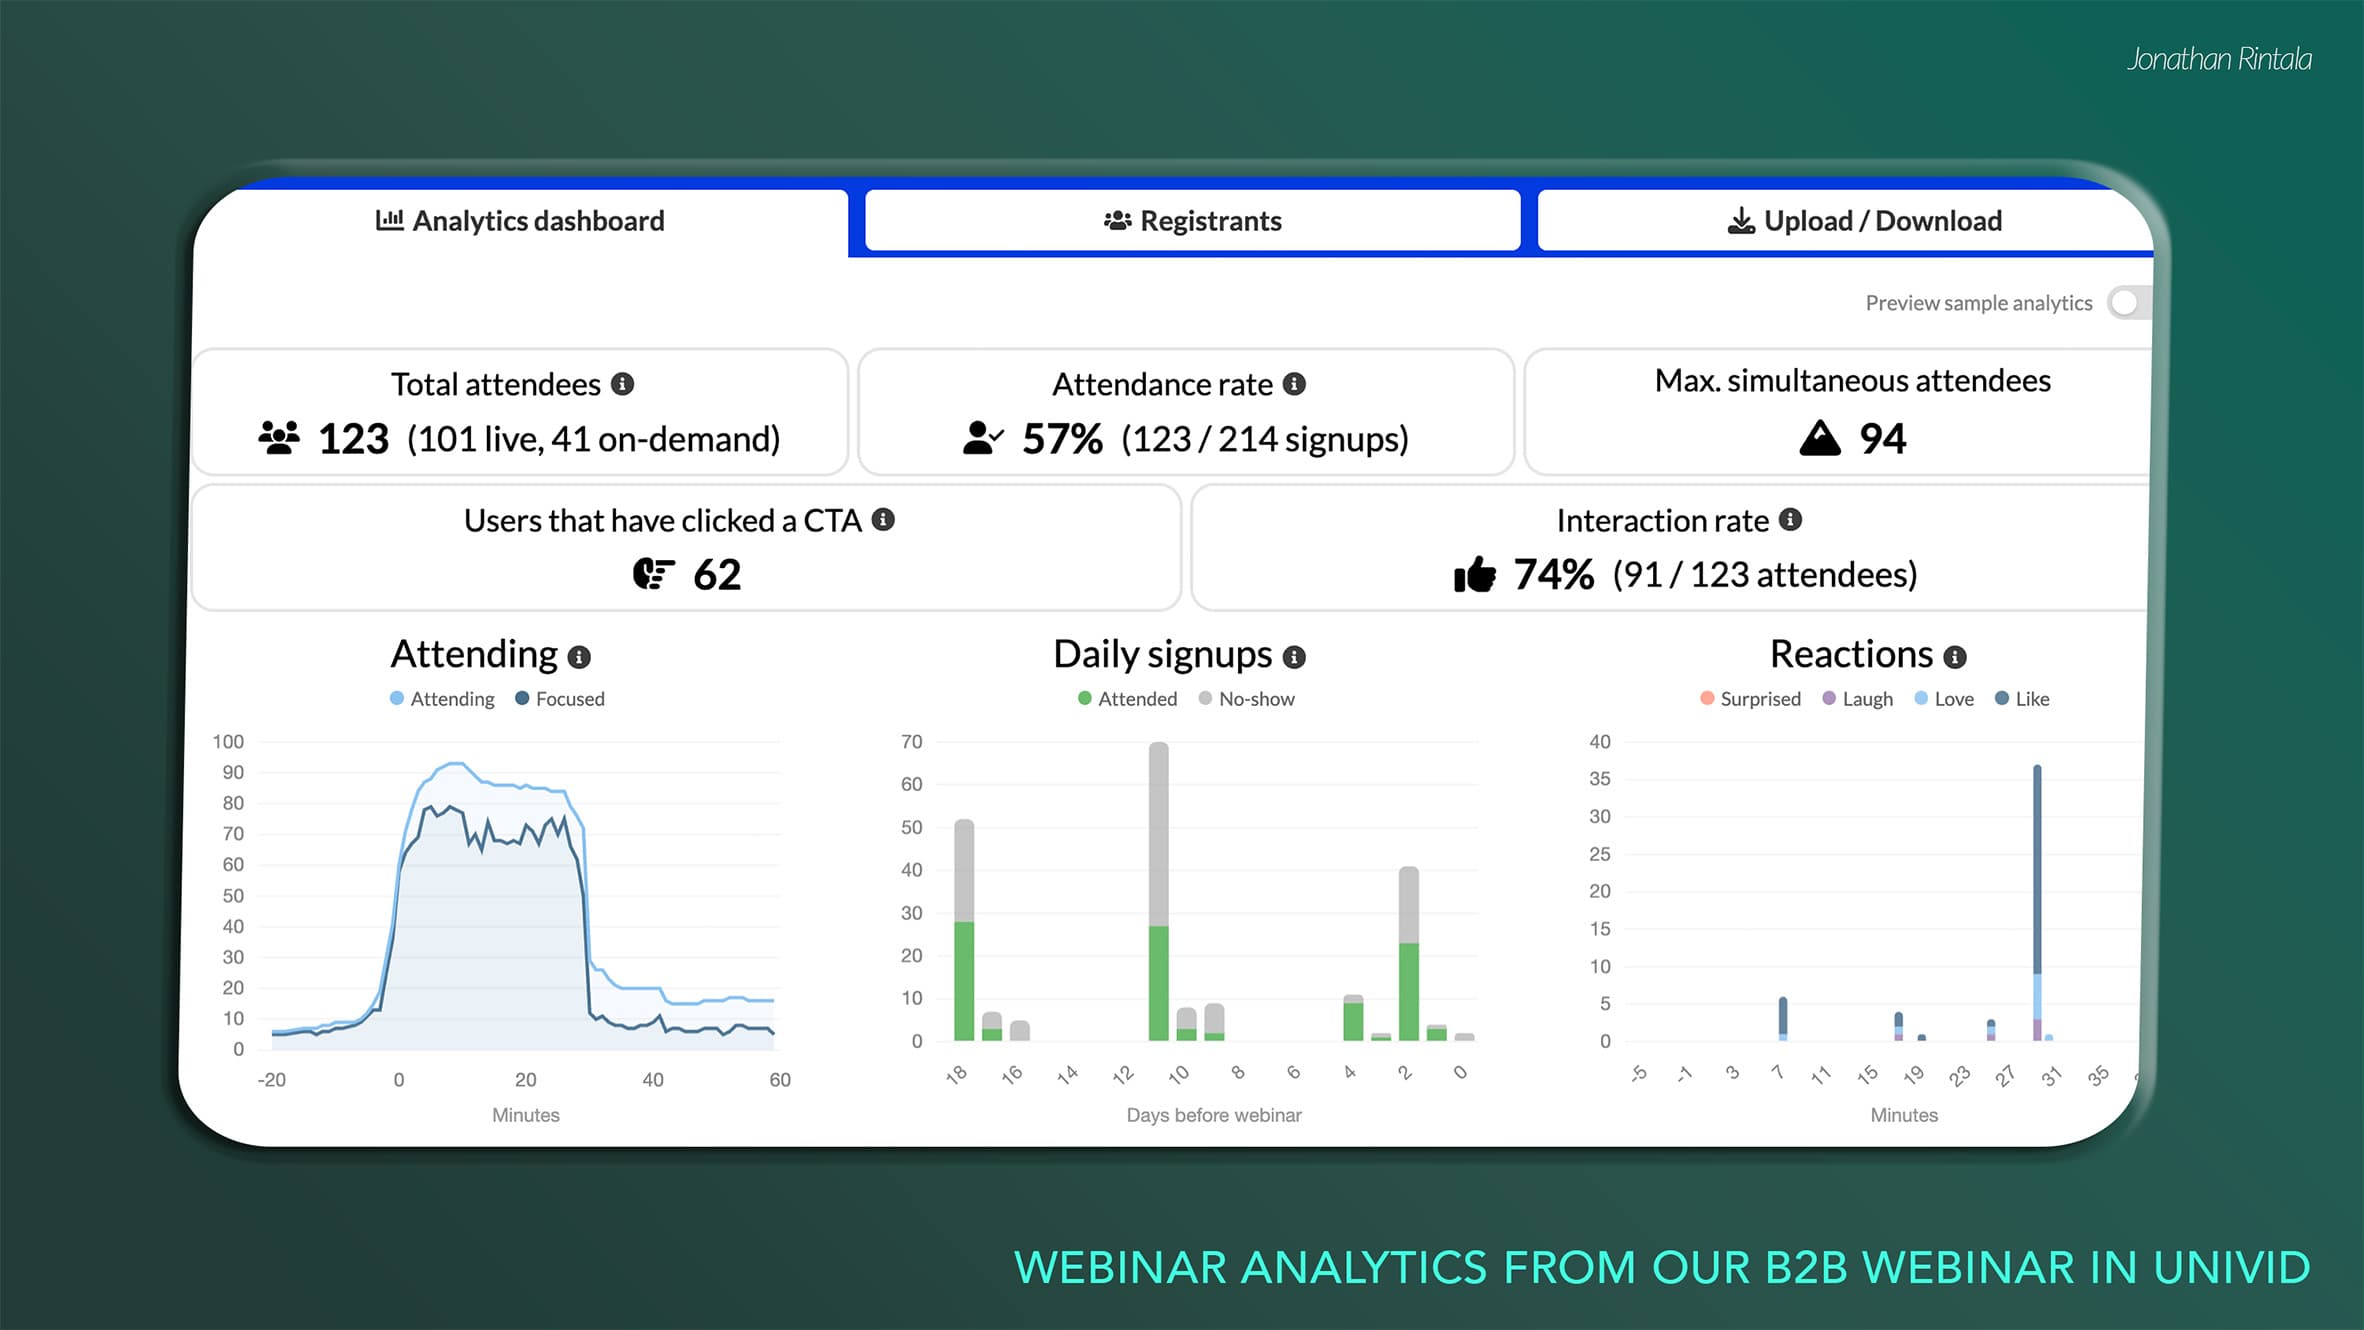Click the "Days before webinar" axis label
This screenshot has height=1330, width=2364.
(x=1214, y=1115)
